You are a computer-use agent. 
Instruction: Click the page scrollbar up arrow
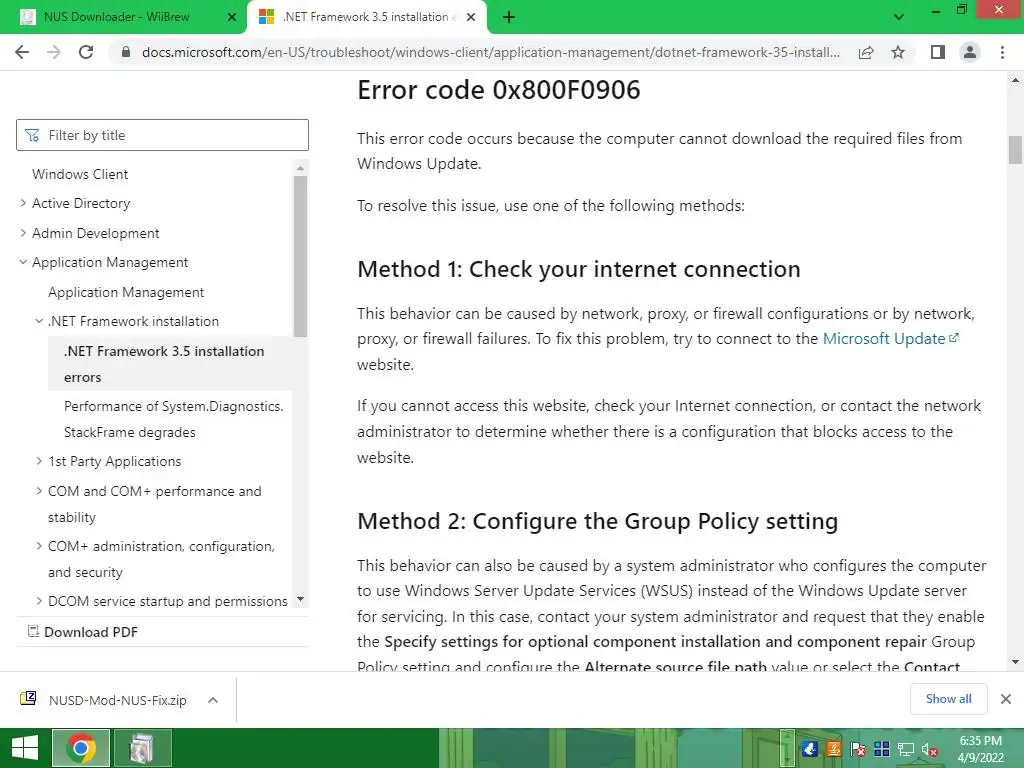coord(1015,80)
